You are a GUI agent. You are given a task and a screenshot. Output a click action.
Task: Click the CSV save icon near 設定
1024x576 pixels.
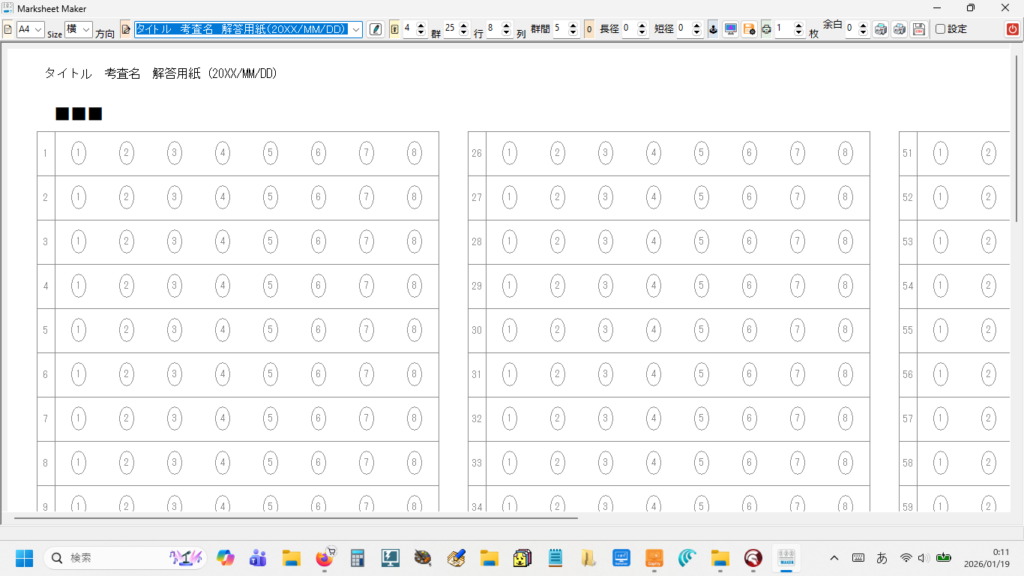tap(919, 29)
